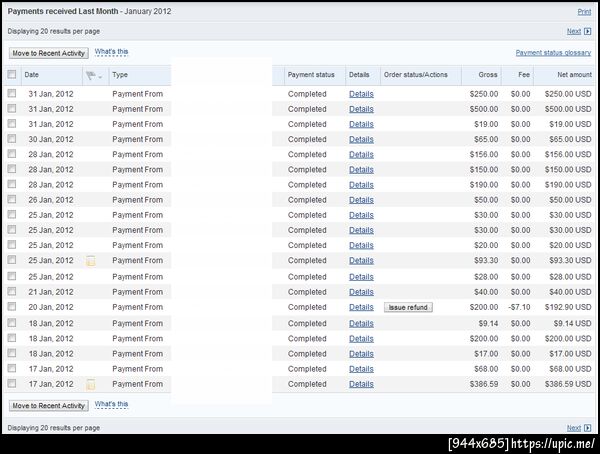Select the checkbox on the $19.00 row
This screenshot has width=600, height=454.
12,123
